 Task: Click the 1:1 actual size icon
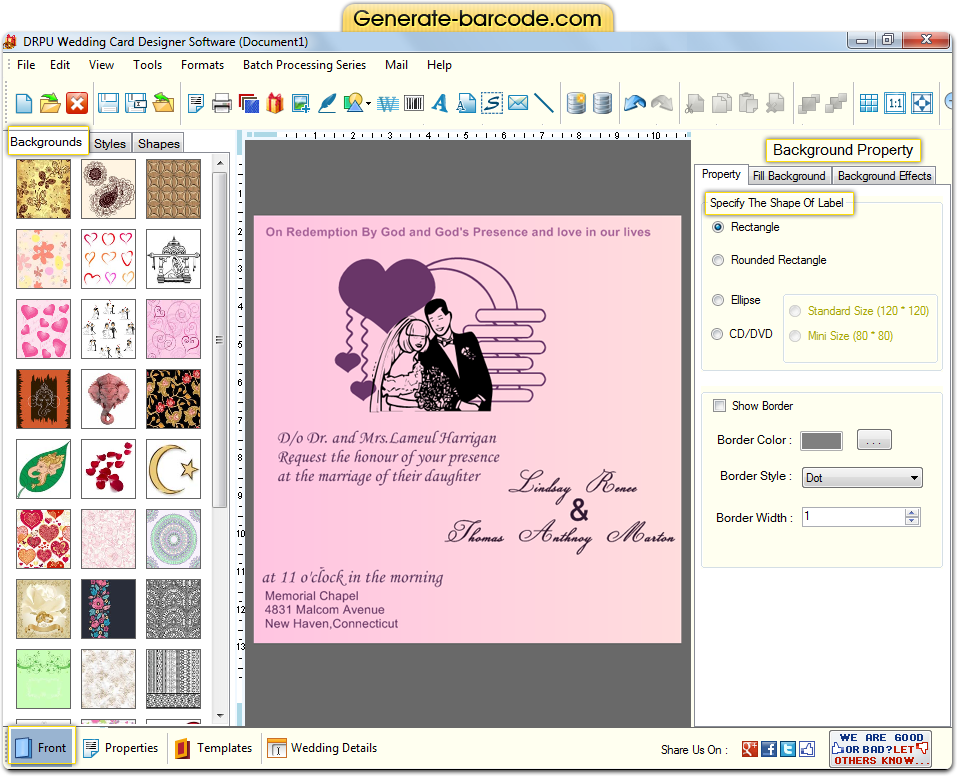895,103
